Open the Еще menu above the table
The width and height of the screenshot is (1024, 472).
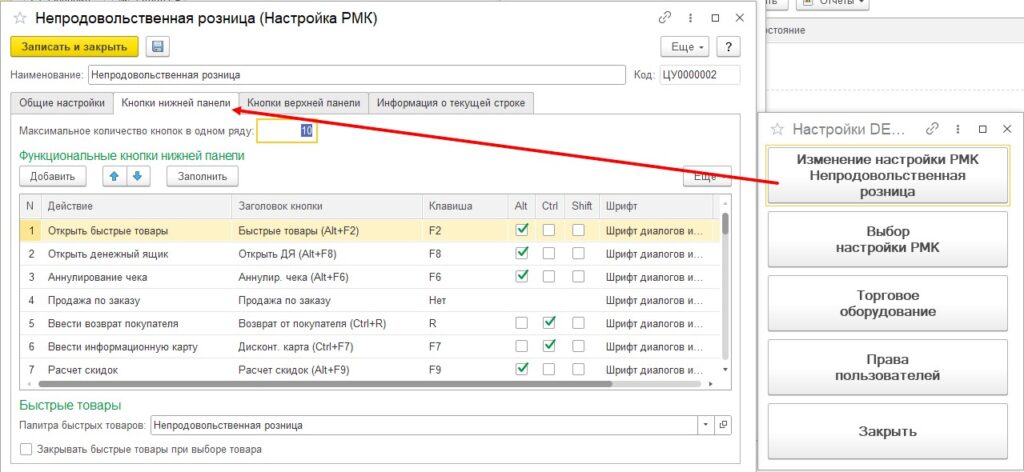click(x=706, y=176)
